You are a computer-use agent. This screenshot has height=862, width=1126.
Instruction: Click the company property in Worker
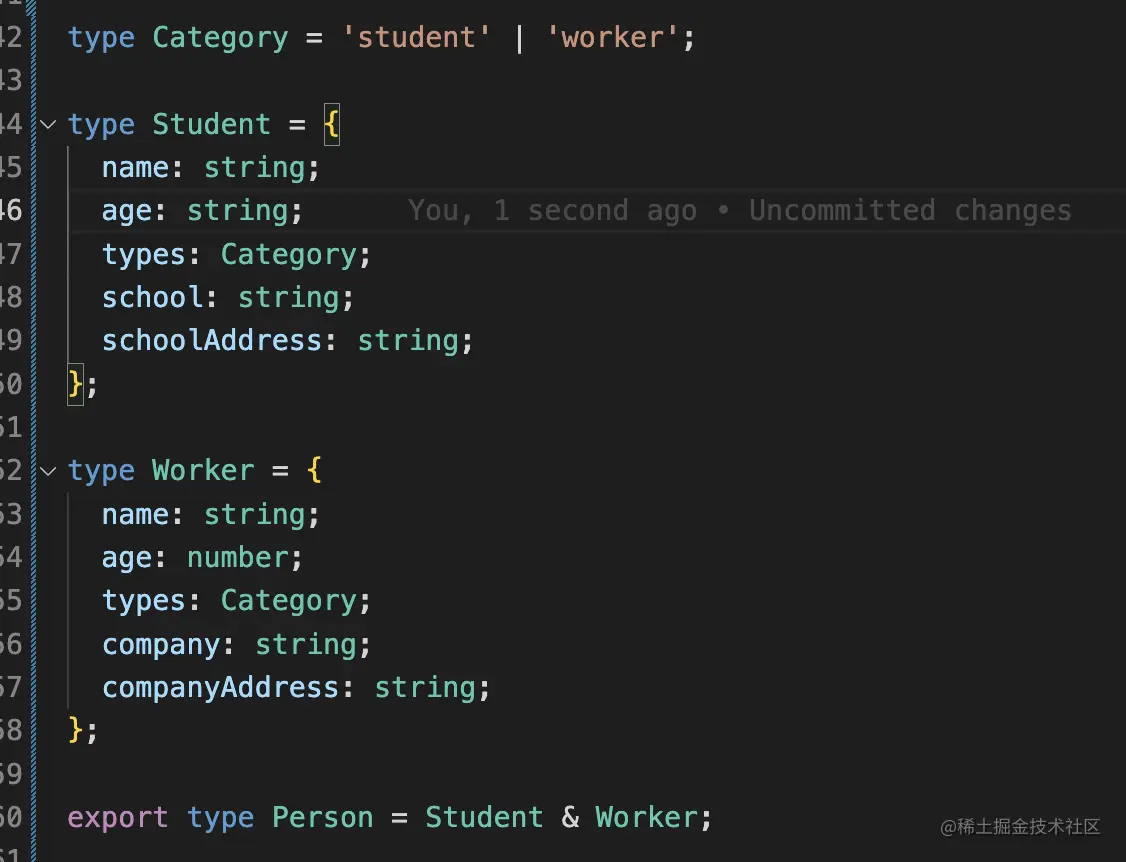pos(161,645)
